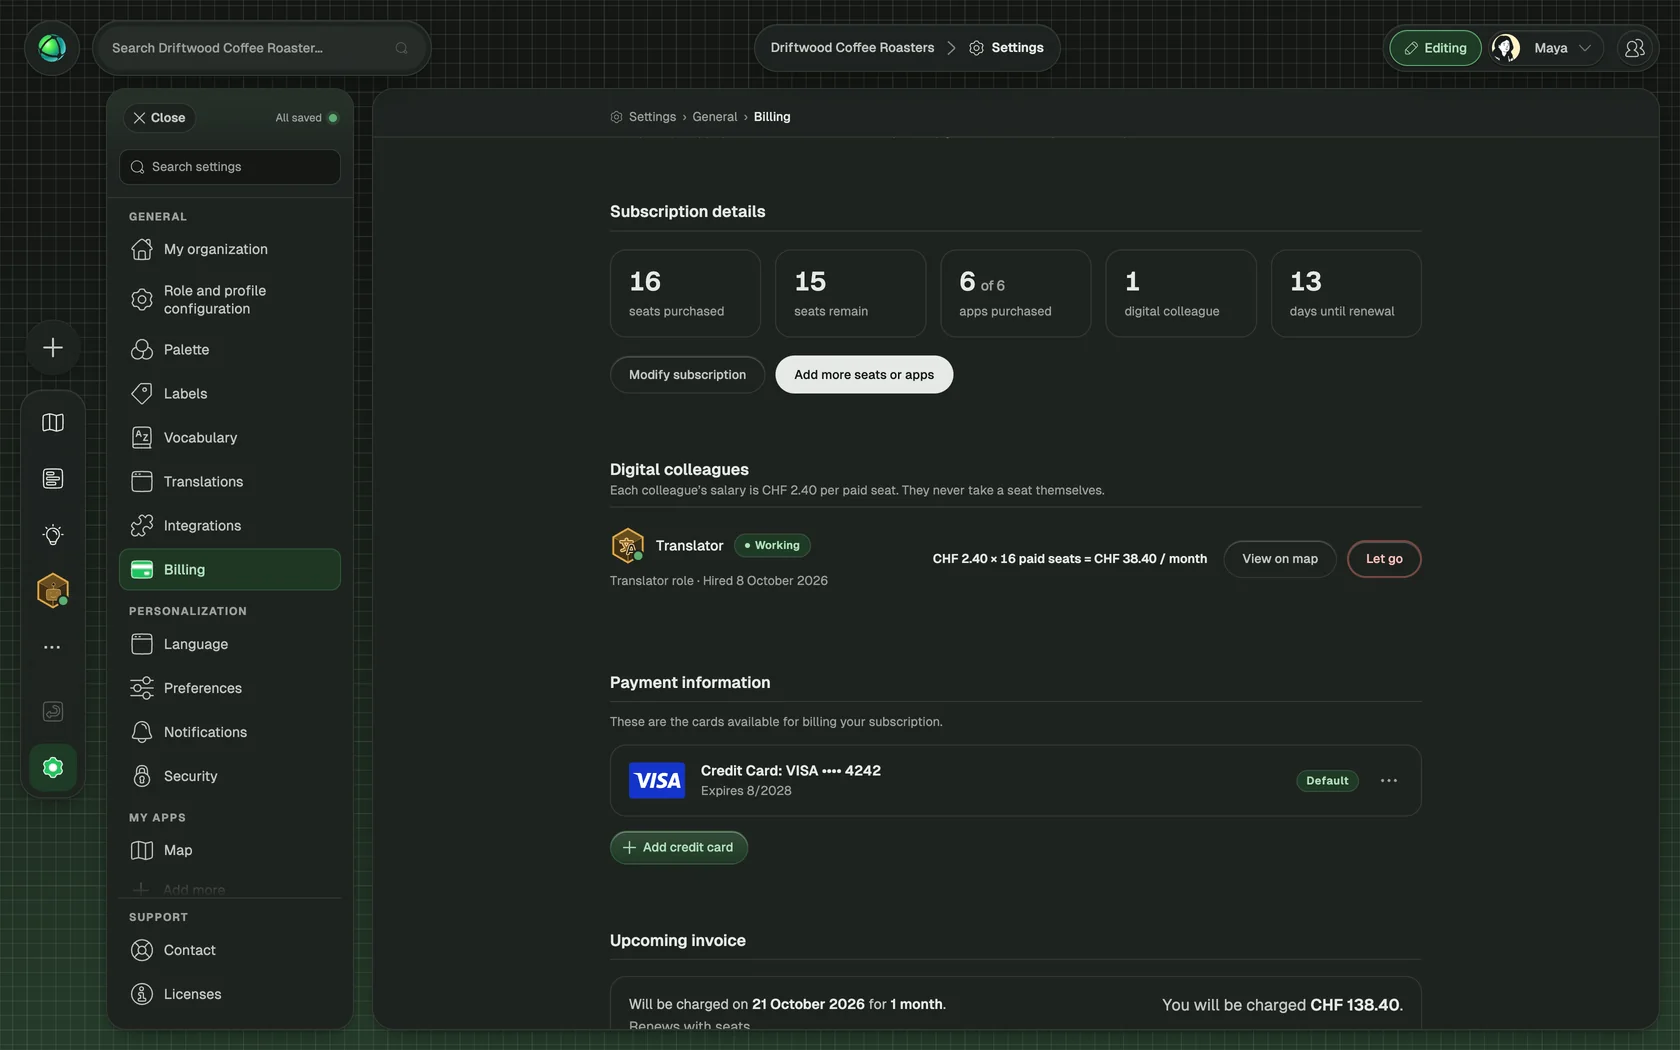
Task: Open Security settings
Action: click(x=230, y=776)
